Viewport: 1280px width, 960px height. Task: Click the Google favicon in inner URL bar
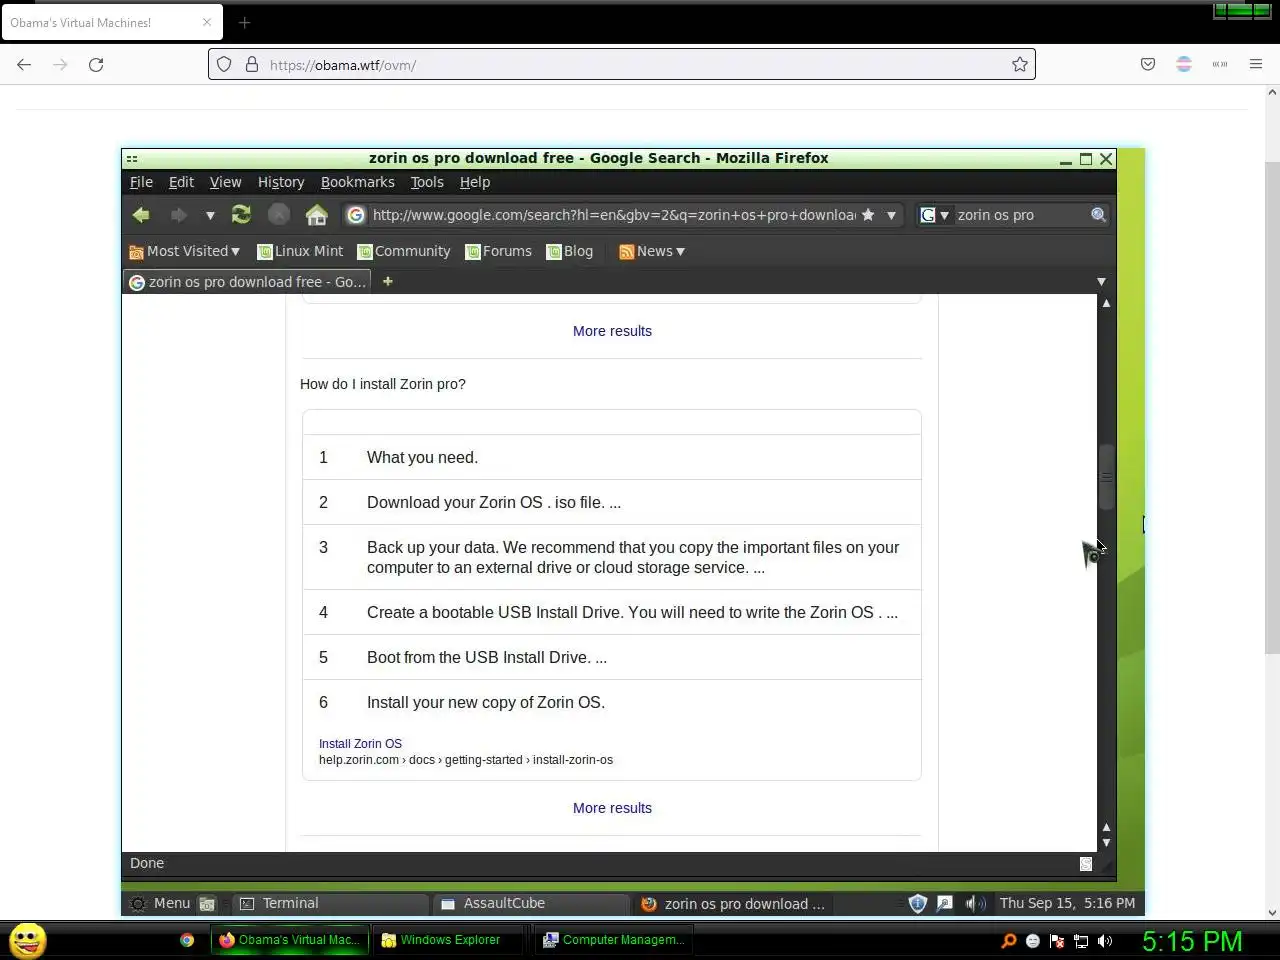(356, 215)
